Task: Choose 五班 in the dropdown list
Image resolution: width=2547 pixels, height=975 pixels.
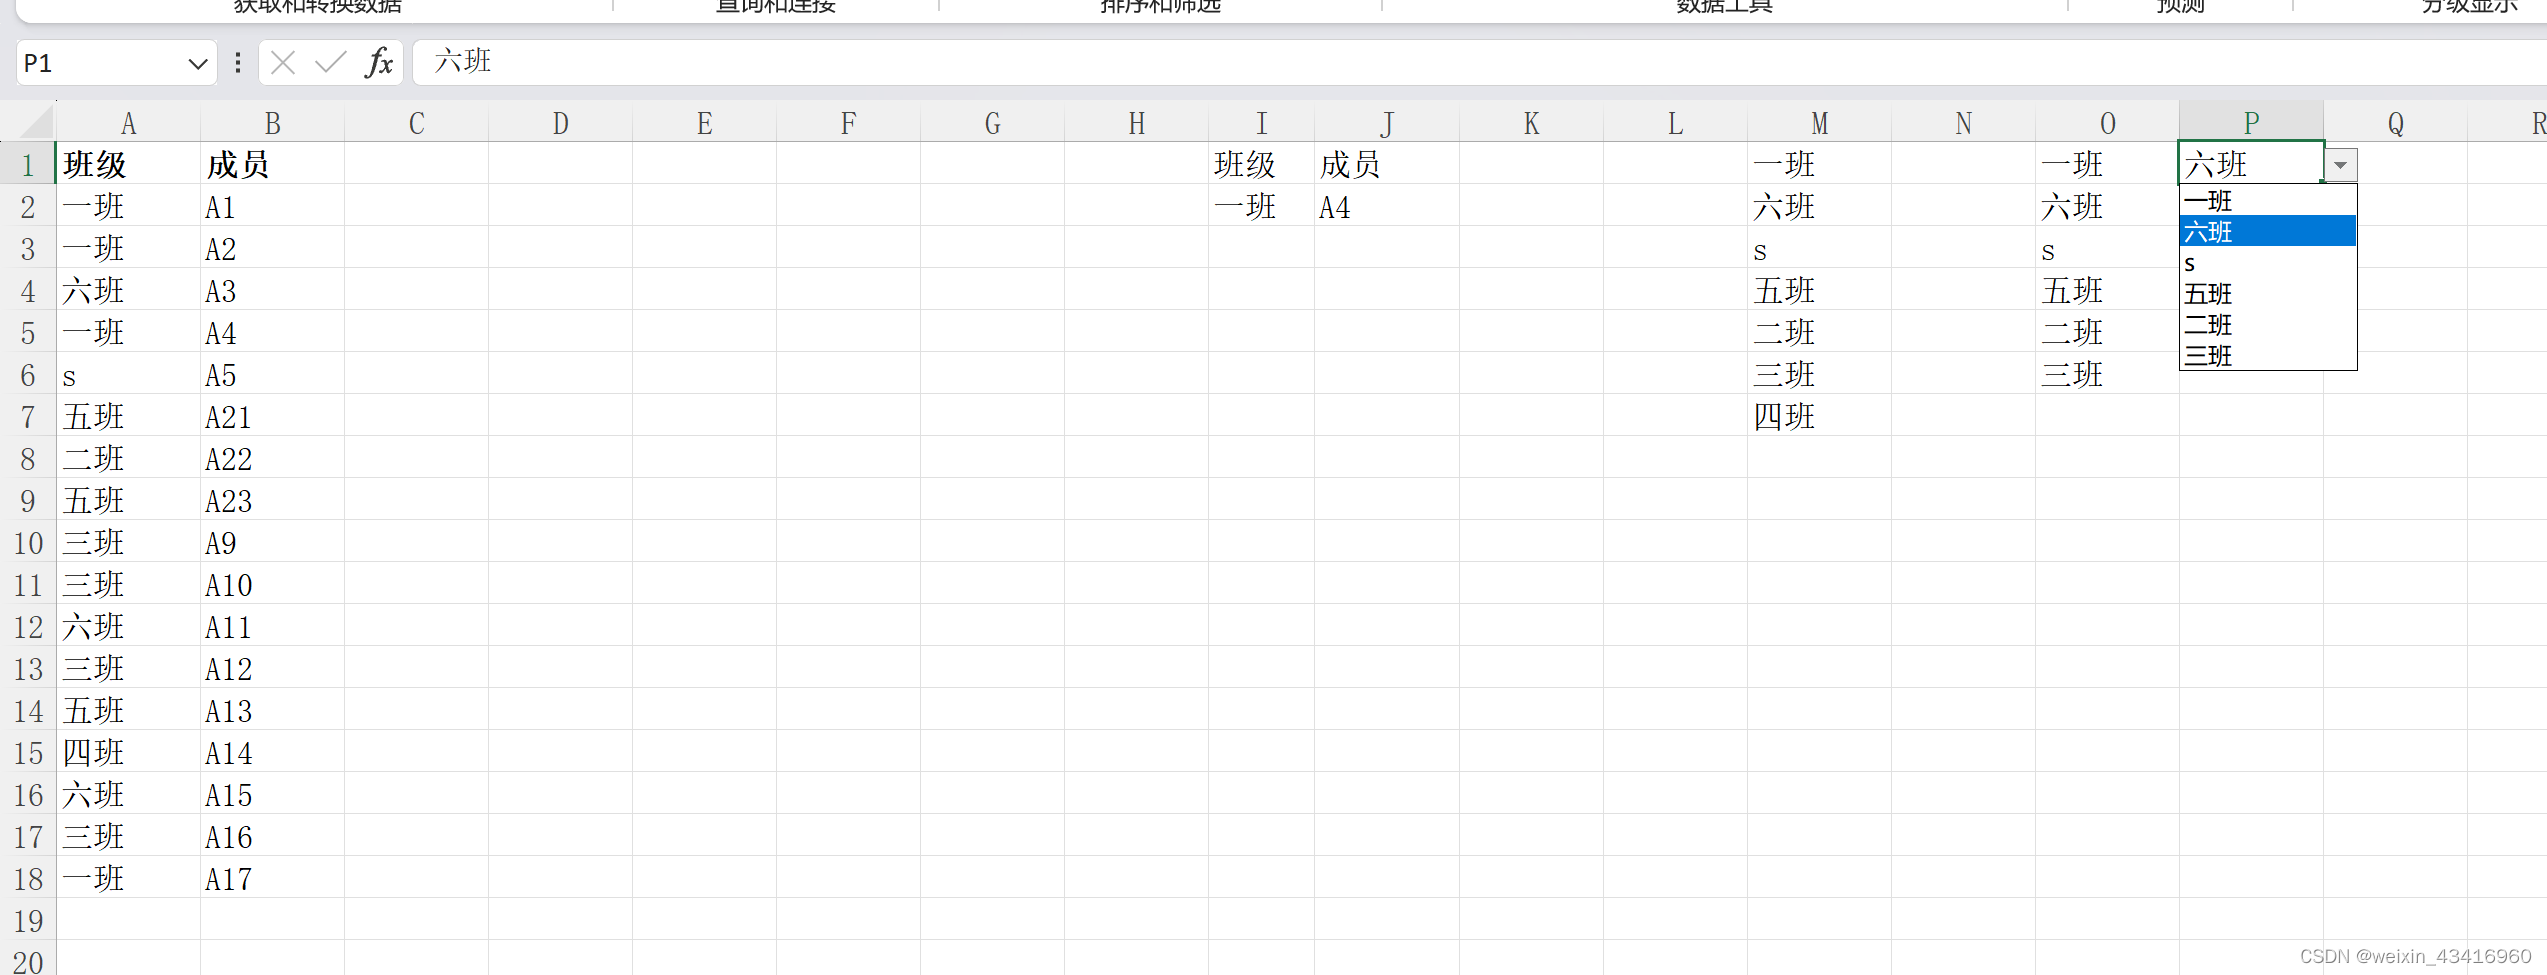Action: pos(2267,294)
